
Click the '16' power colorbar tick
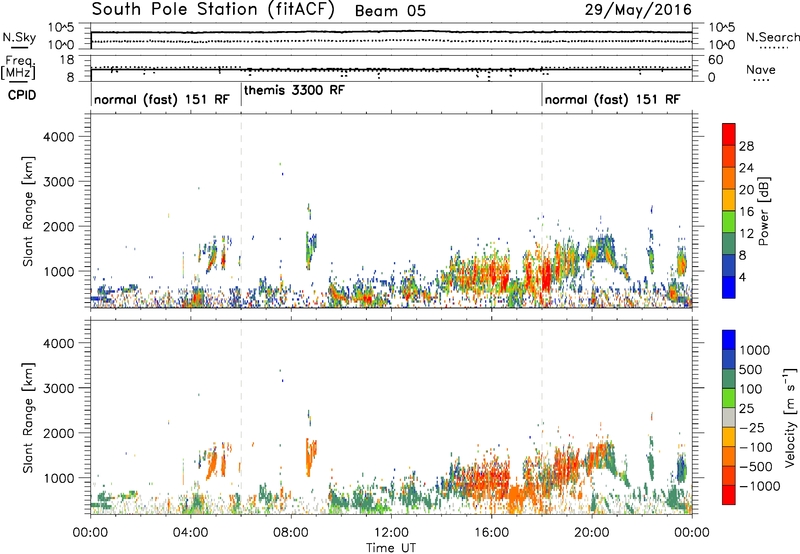click(746, 212)
